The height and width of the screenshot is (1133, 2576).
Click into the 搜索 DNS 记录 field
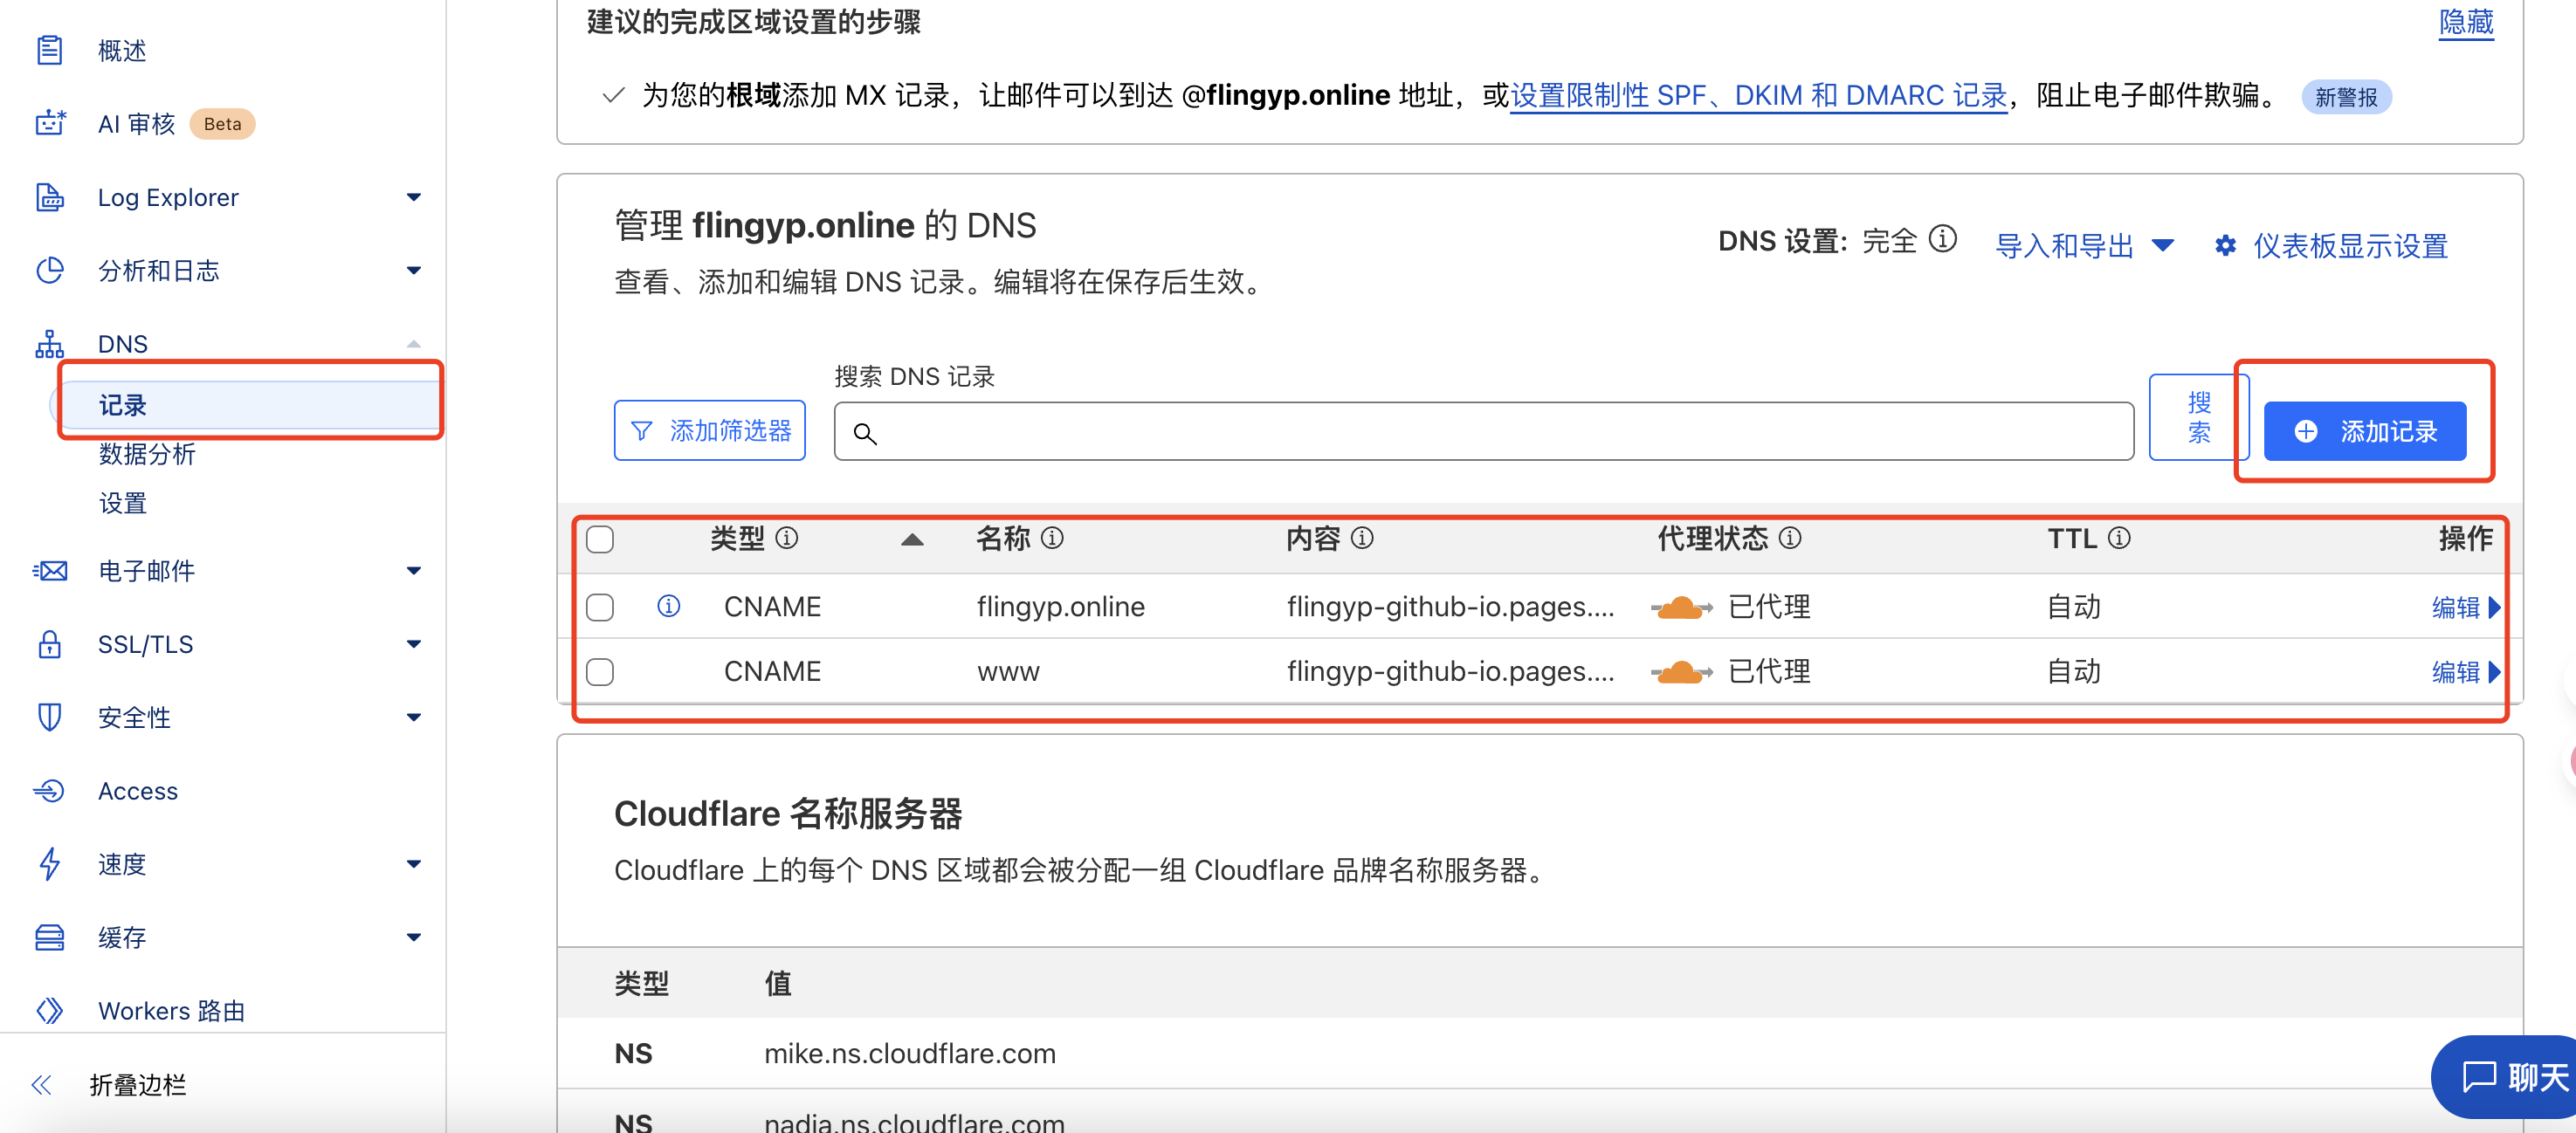pos(1484,432)
